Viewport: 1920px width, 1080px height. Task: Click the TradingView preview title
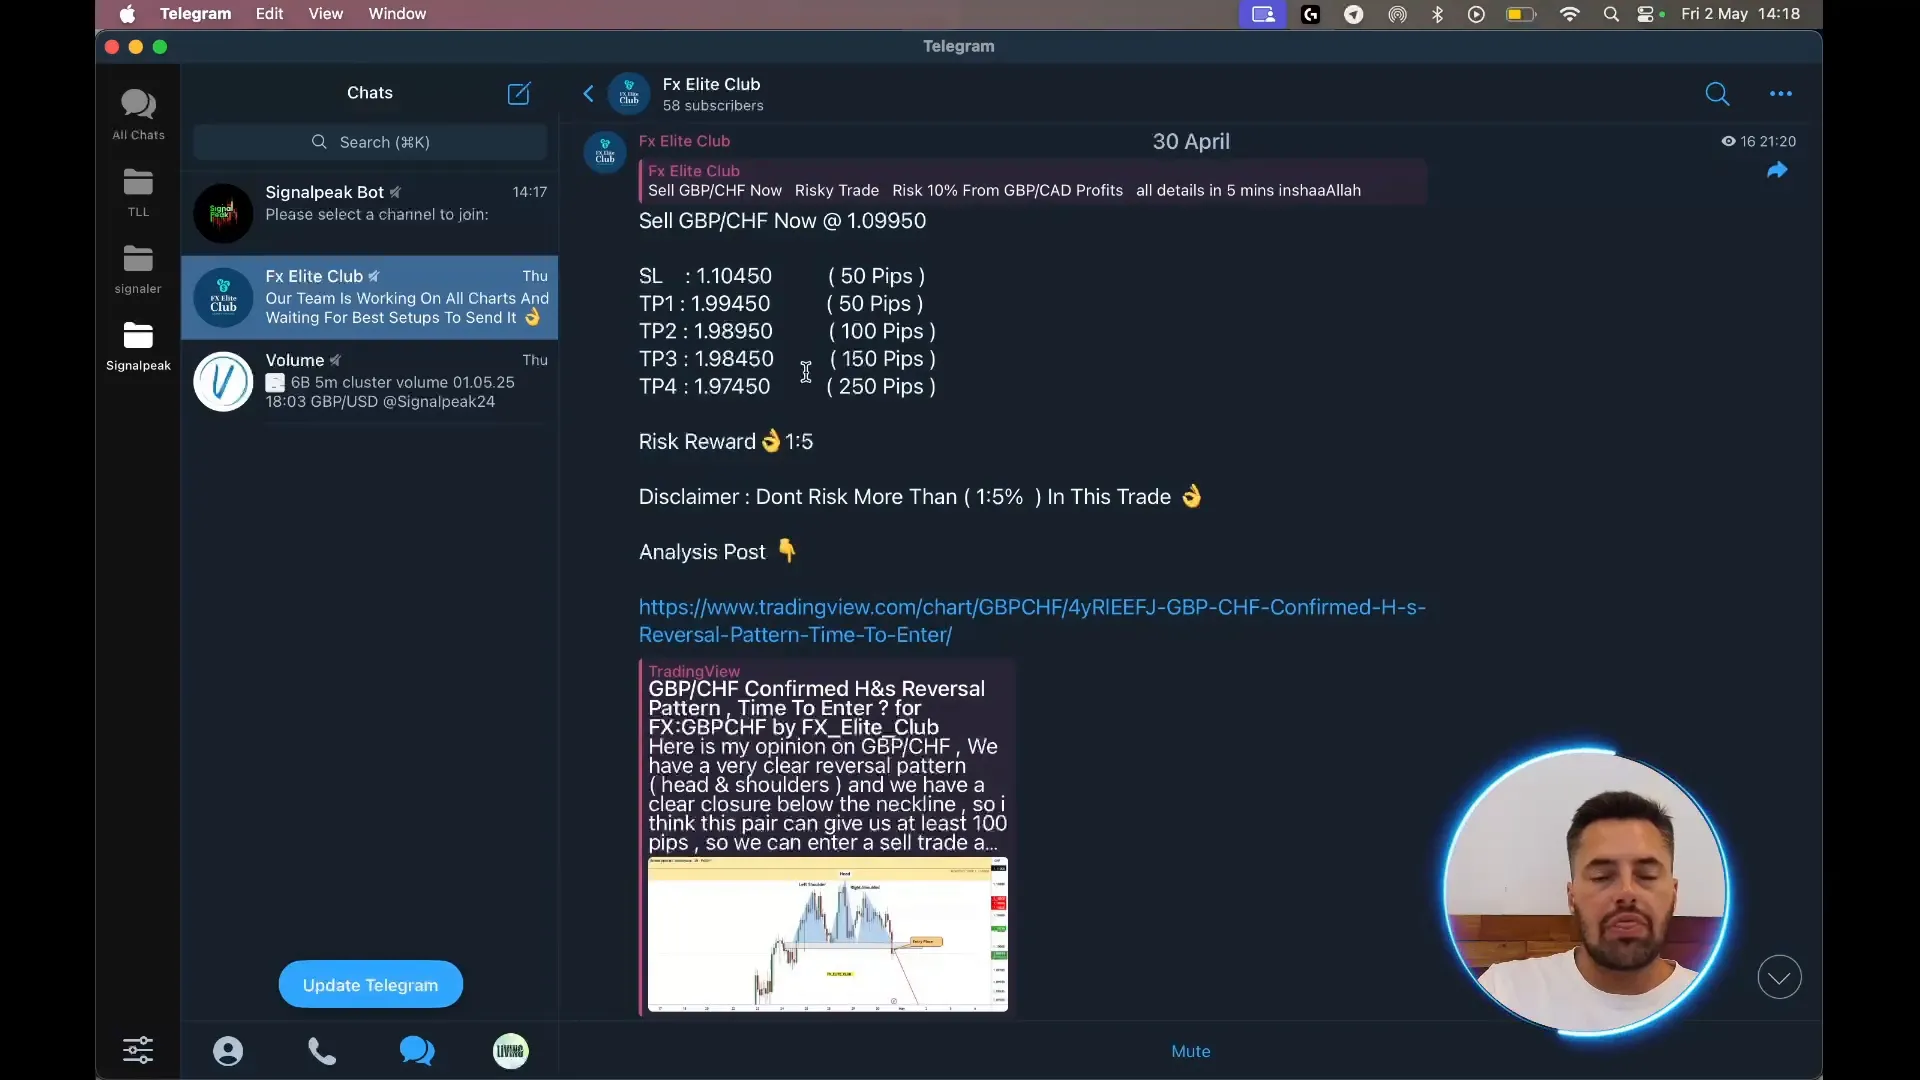click(x=817, y=708)
